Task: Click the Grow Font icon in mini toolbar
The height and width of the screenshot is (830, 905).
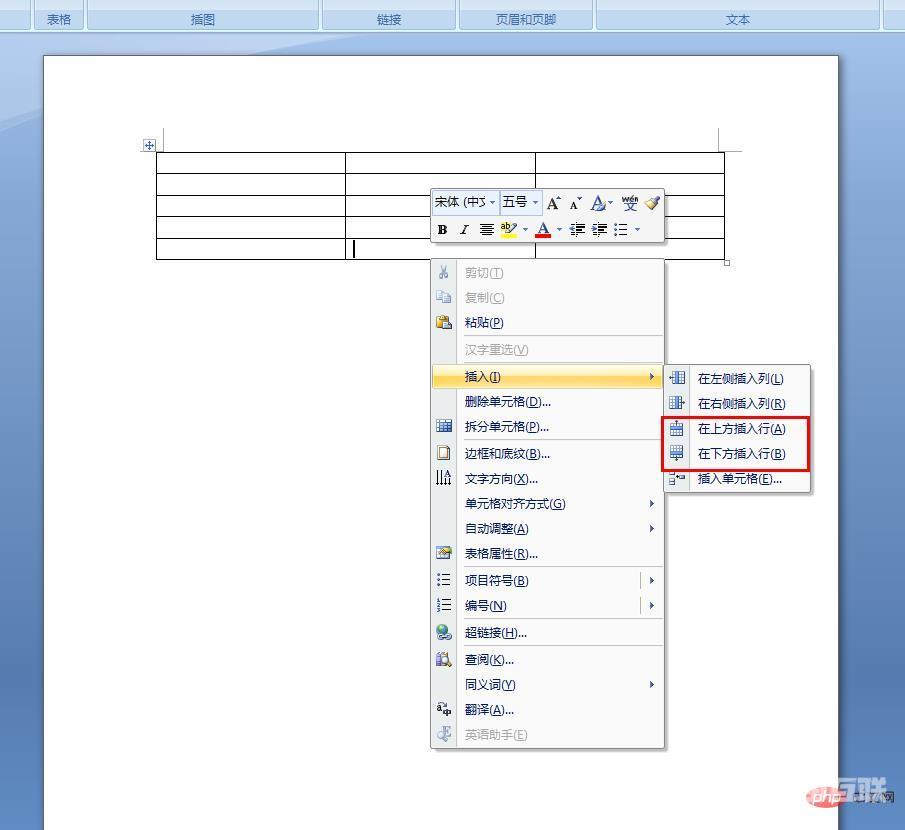Action: (x=553, y=203)
